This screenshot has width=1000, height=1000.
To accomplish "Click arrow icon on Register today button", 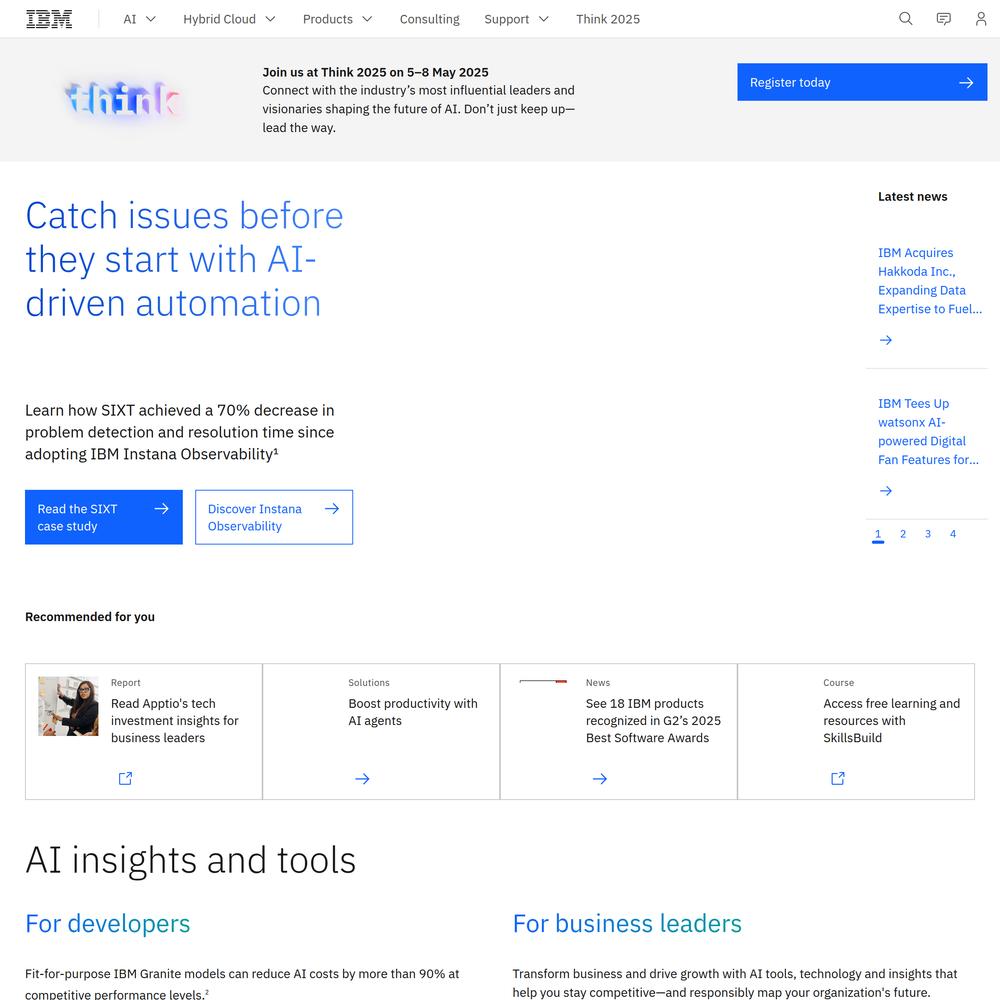I will (x=966, y=82).
